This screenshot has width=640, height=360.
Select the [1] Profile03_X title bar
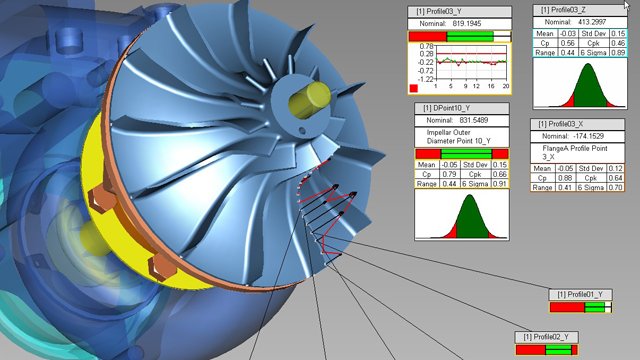[x=577, y=124]
